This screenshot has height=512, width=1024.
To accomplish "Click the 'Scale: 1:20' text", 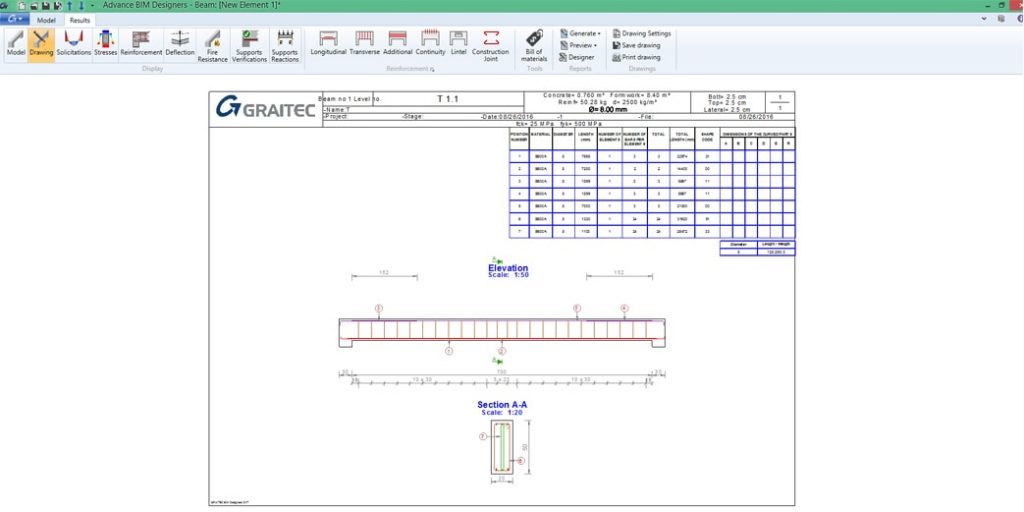I will [x=502, y=412].
